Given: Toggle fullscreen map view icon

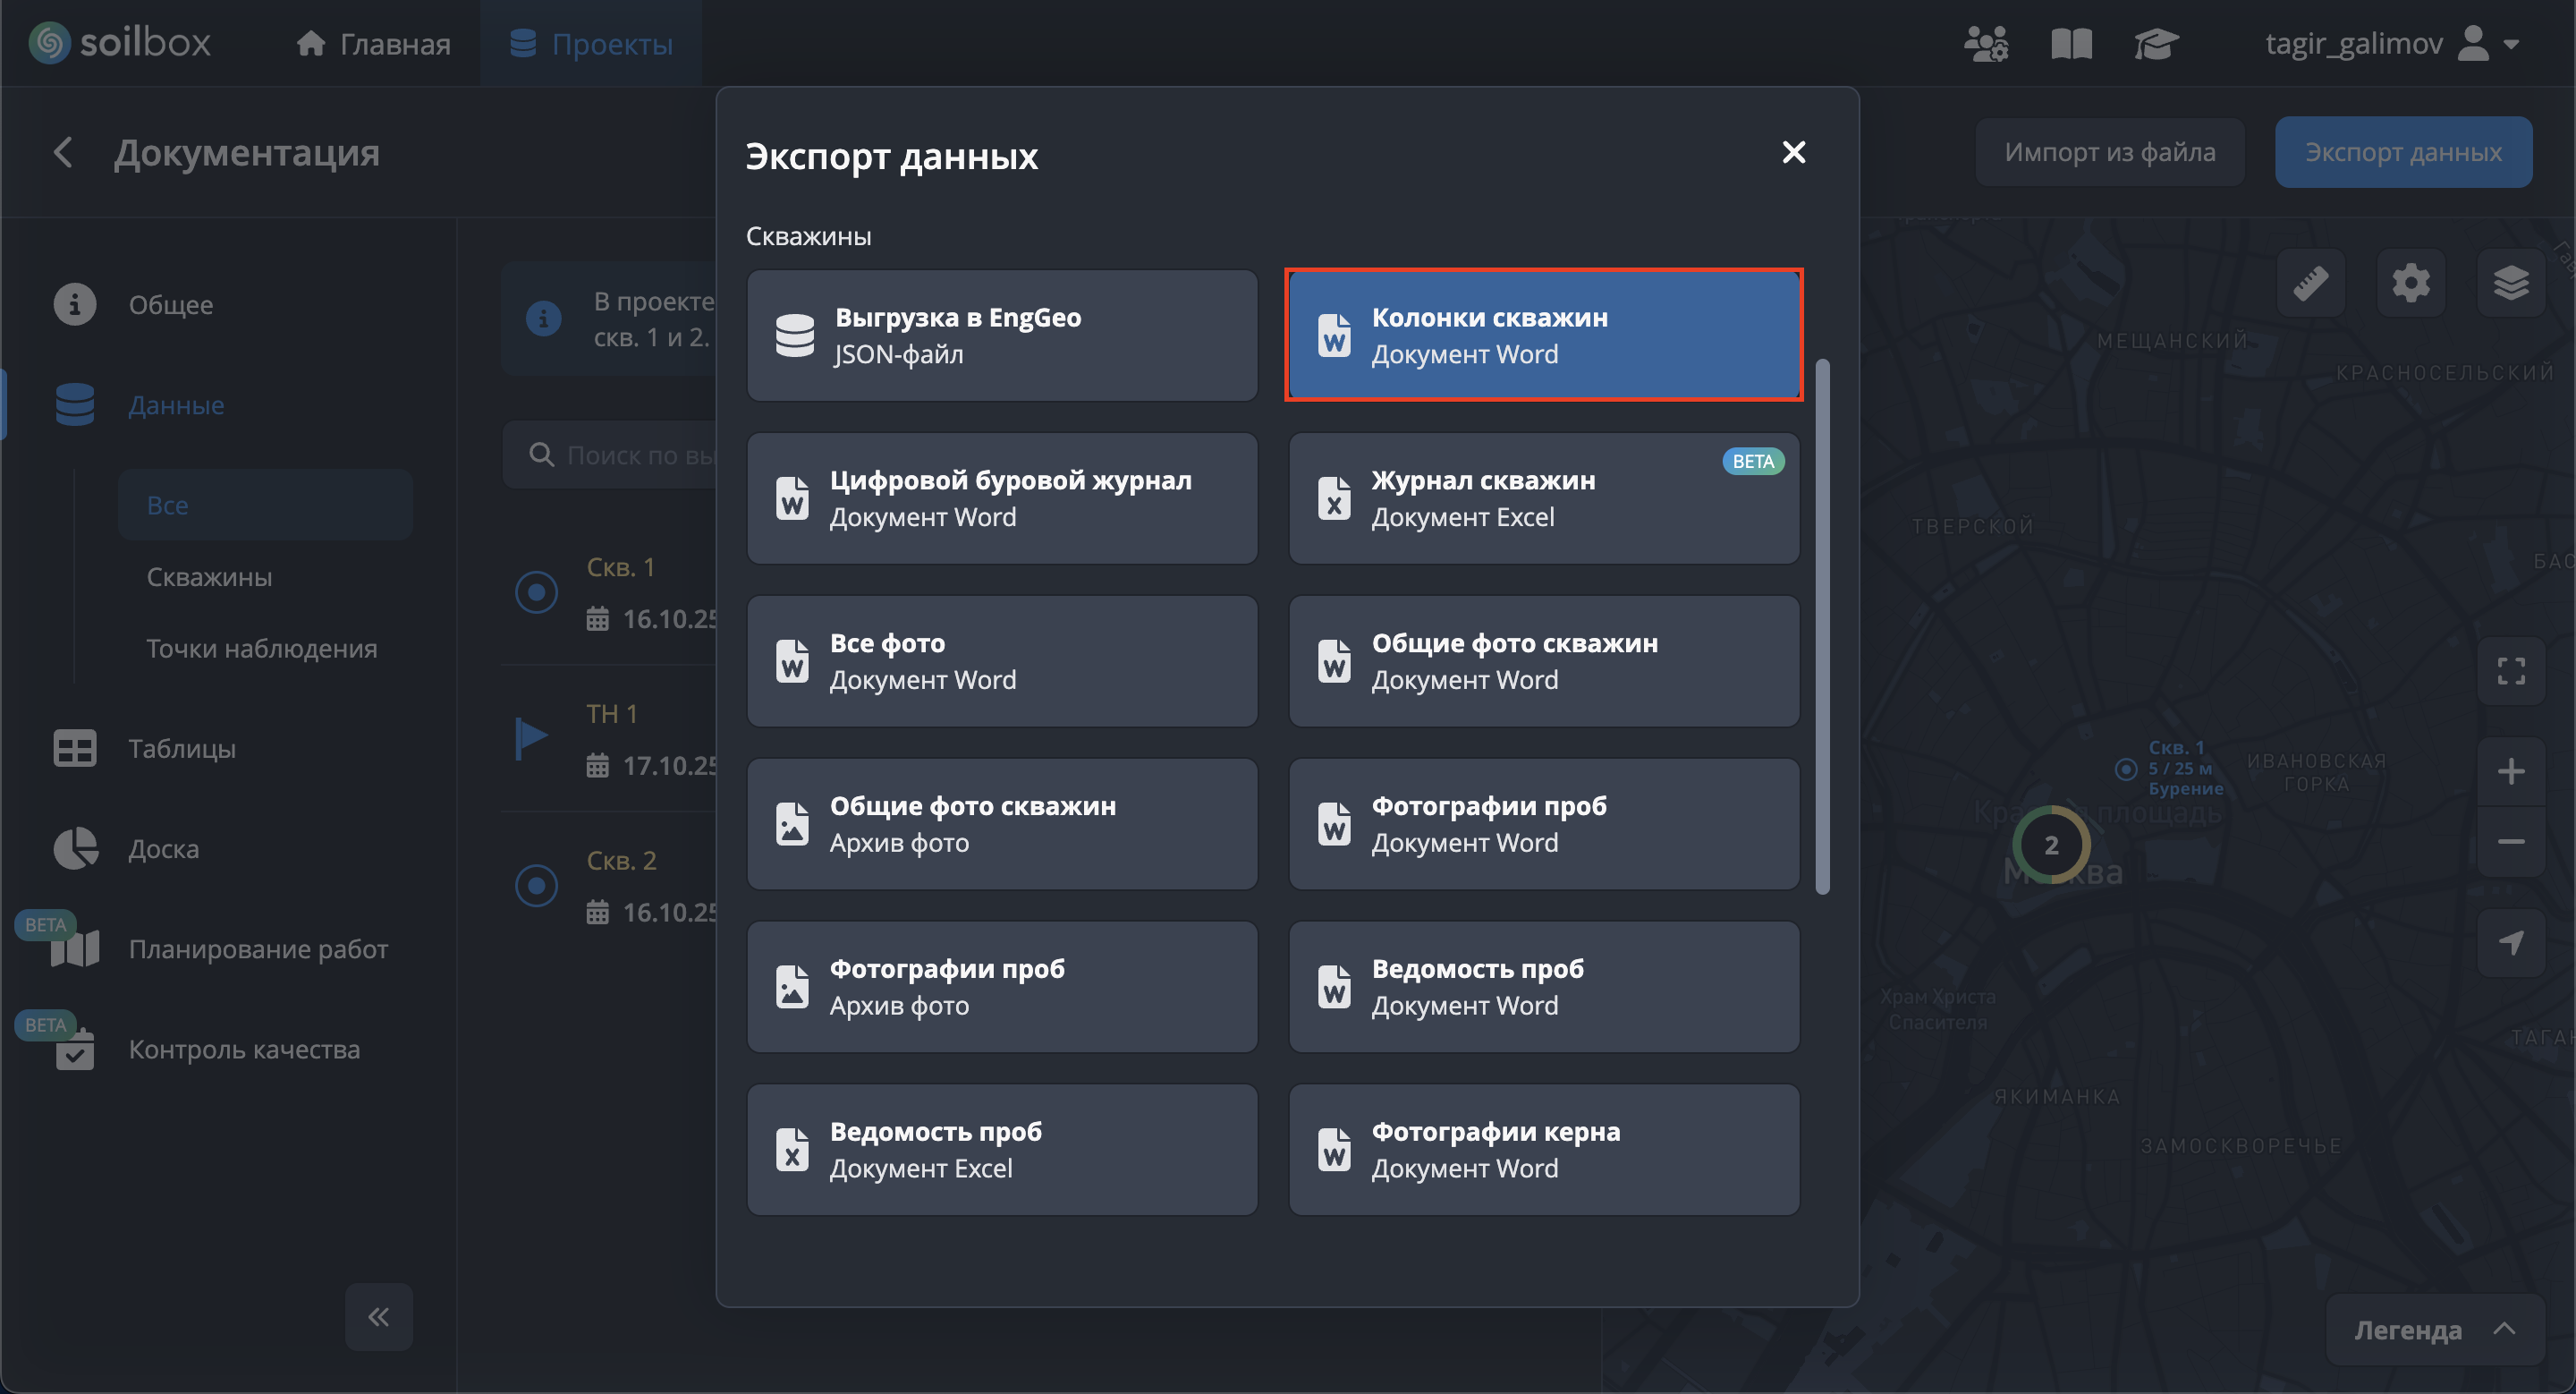Looking at the screenshot, I should tap(2510, 671).
